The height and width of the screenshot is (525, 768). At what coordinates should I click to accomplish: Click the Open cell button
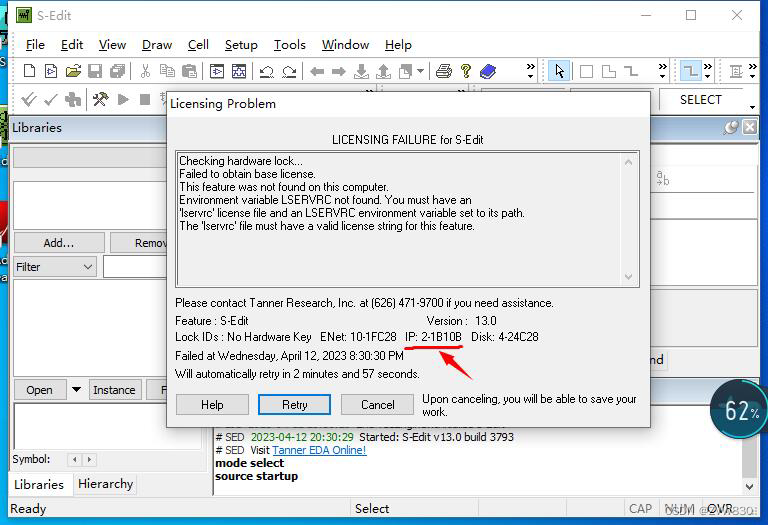tap(39, 390)
